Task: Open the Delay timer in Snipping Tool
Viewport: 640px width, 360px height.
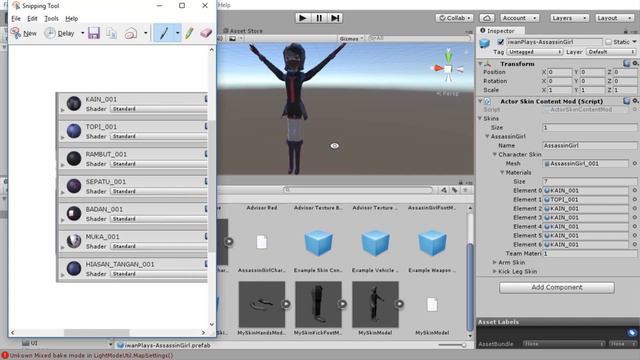Action: (x=60, y=33)
